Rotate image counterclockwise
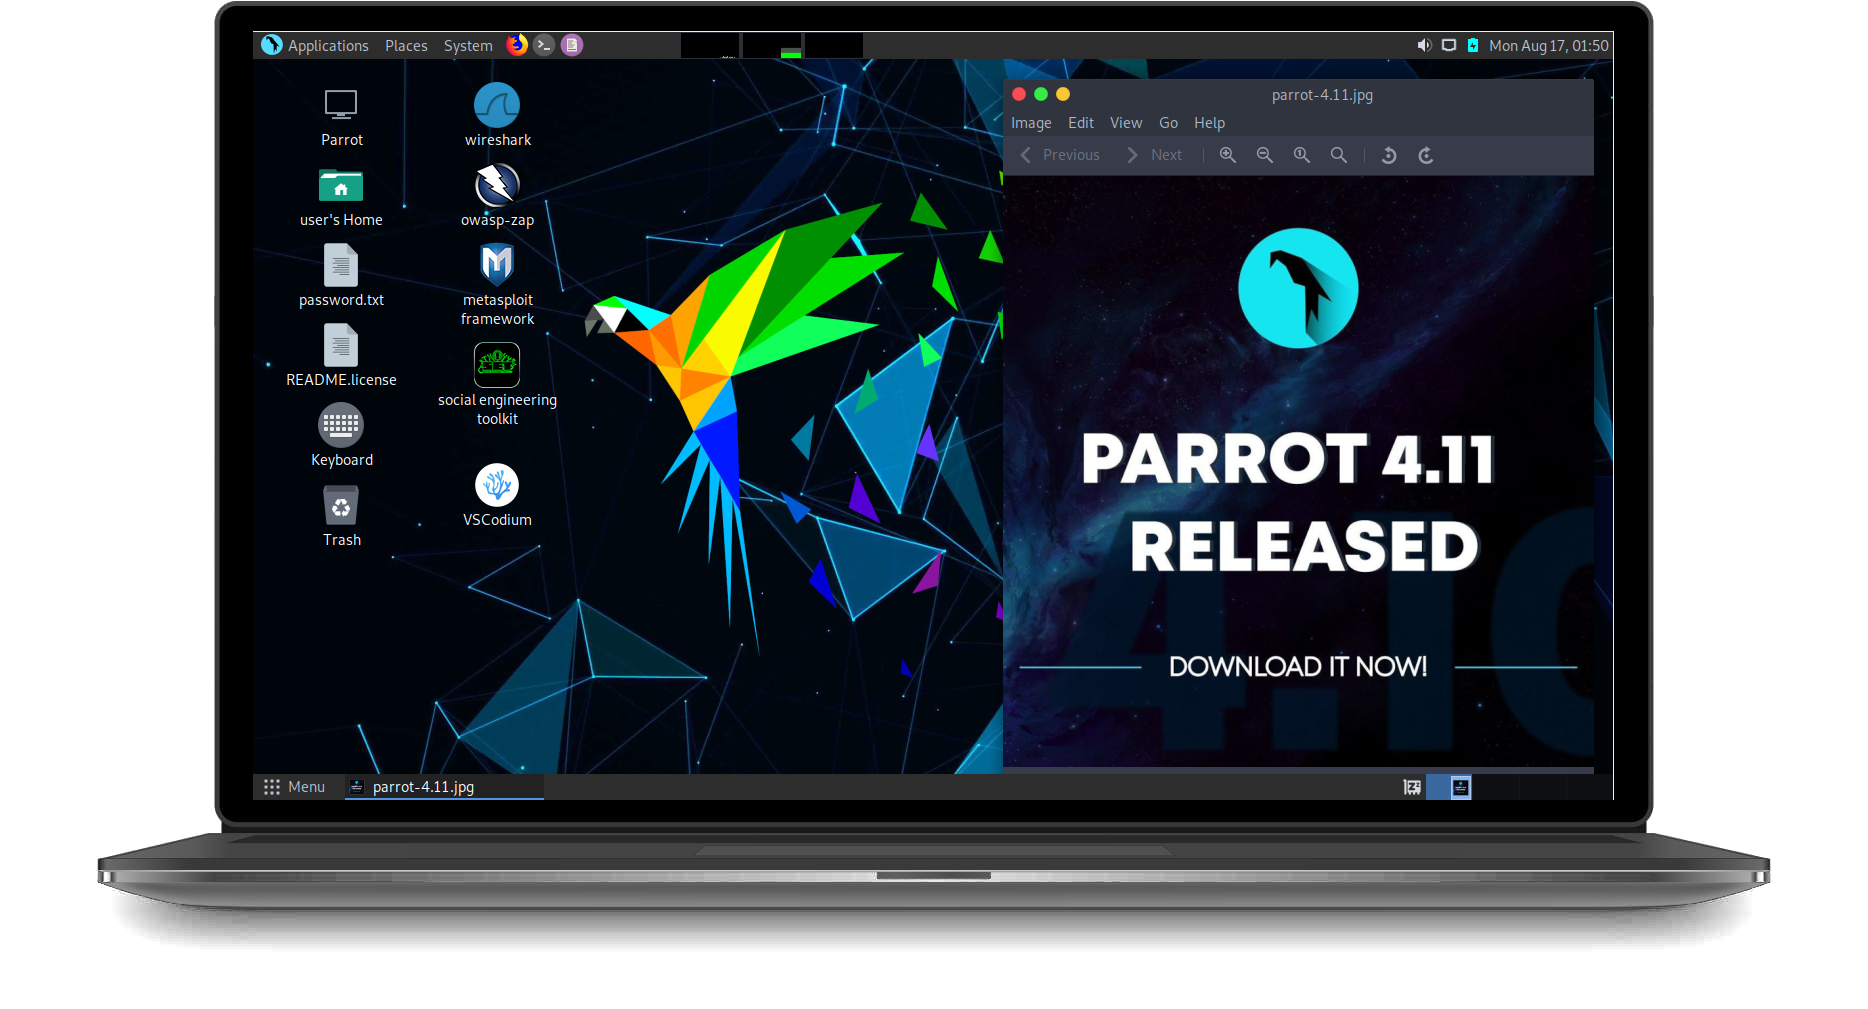This screenshot has width=1868, height=1009. point(1388,155)
